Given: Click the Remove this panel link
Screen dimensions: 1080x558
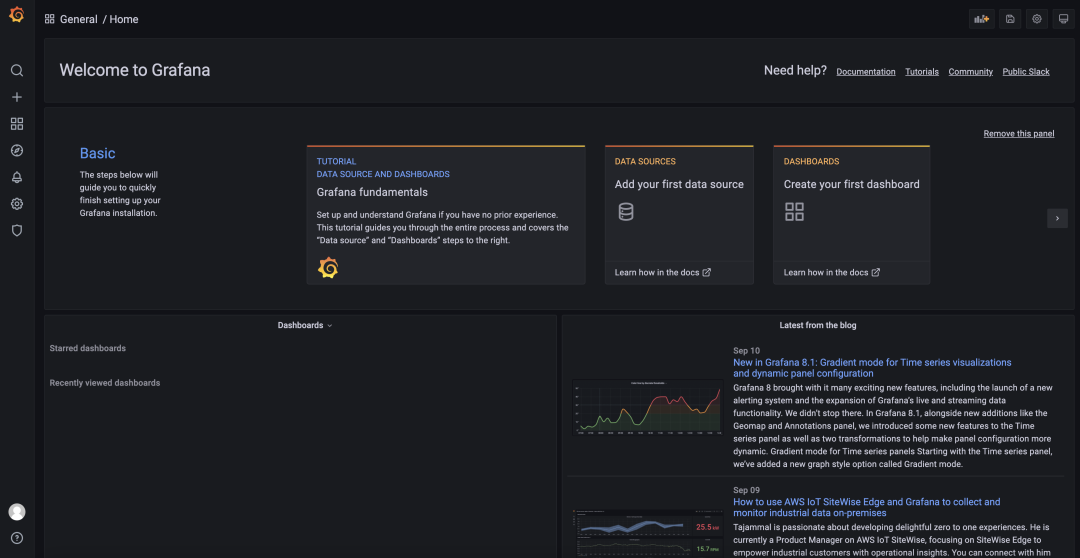Looking at the screenshot, I should [x=1018, y=134].
